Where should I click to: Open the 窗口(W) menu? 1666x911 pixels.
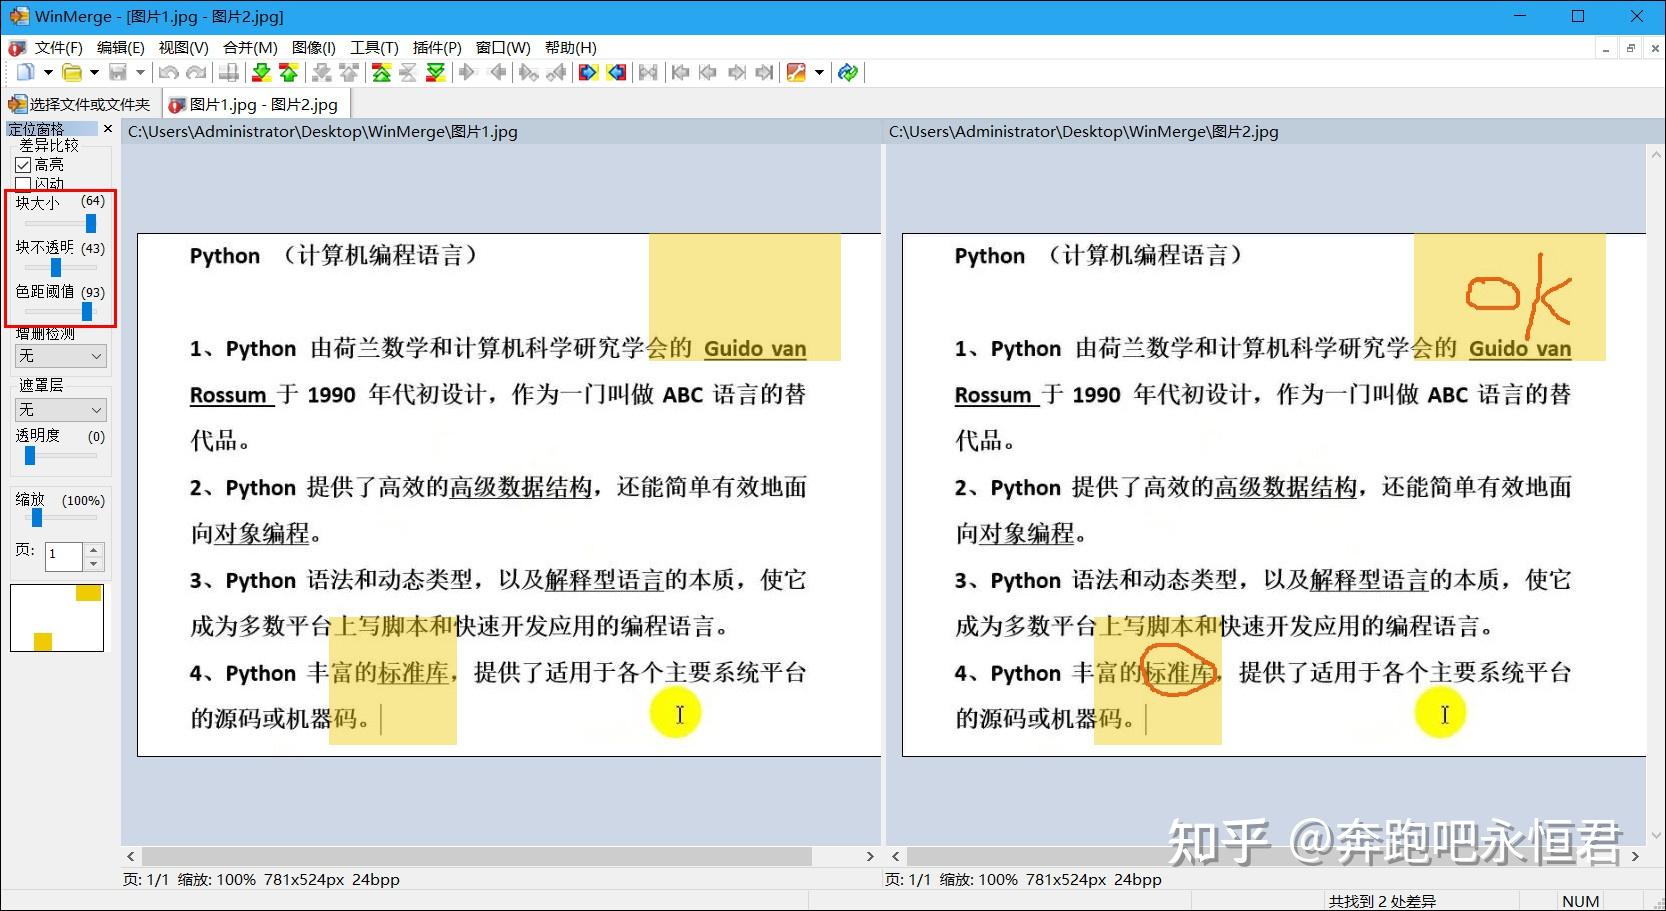click(503, 47)
